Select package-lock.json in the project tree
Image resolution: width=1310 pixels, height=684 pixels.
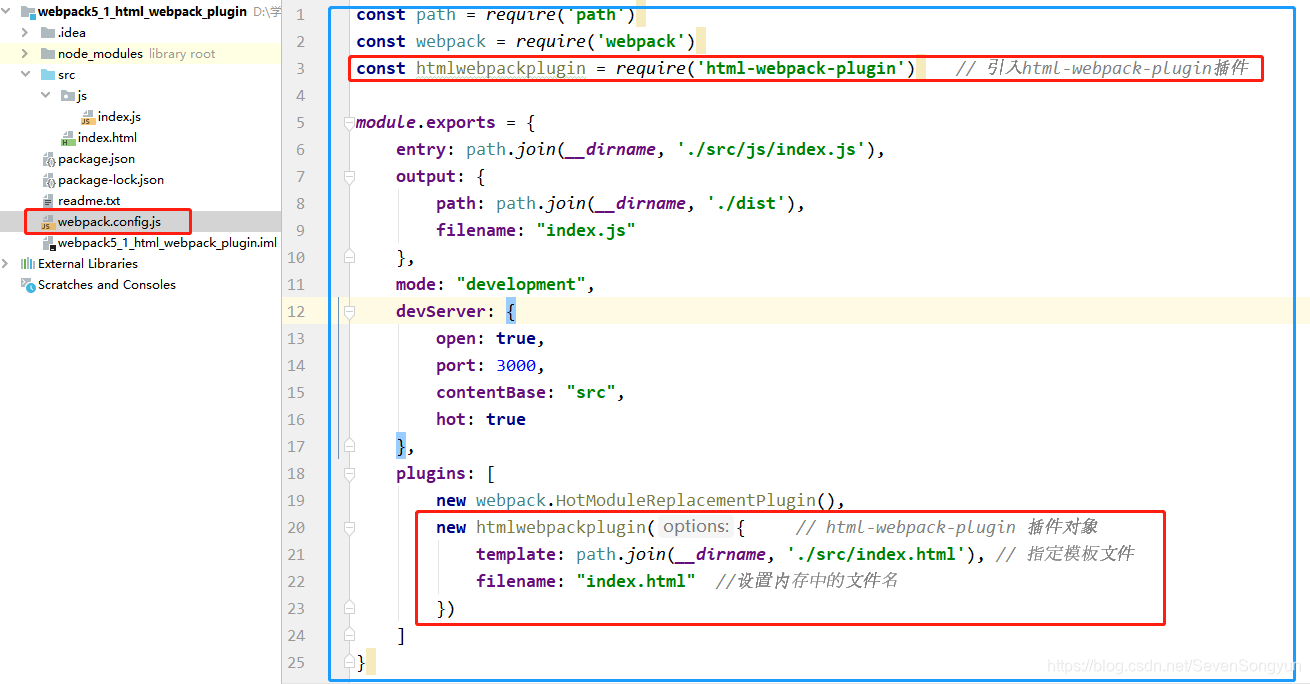click(x=111, y=180)
